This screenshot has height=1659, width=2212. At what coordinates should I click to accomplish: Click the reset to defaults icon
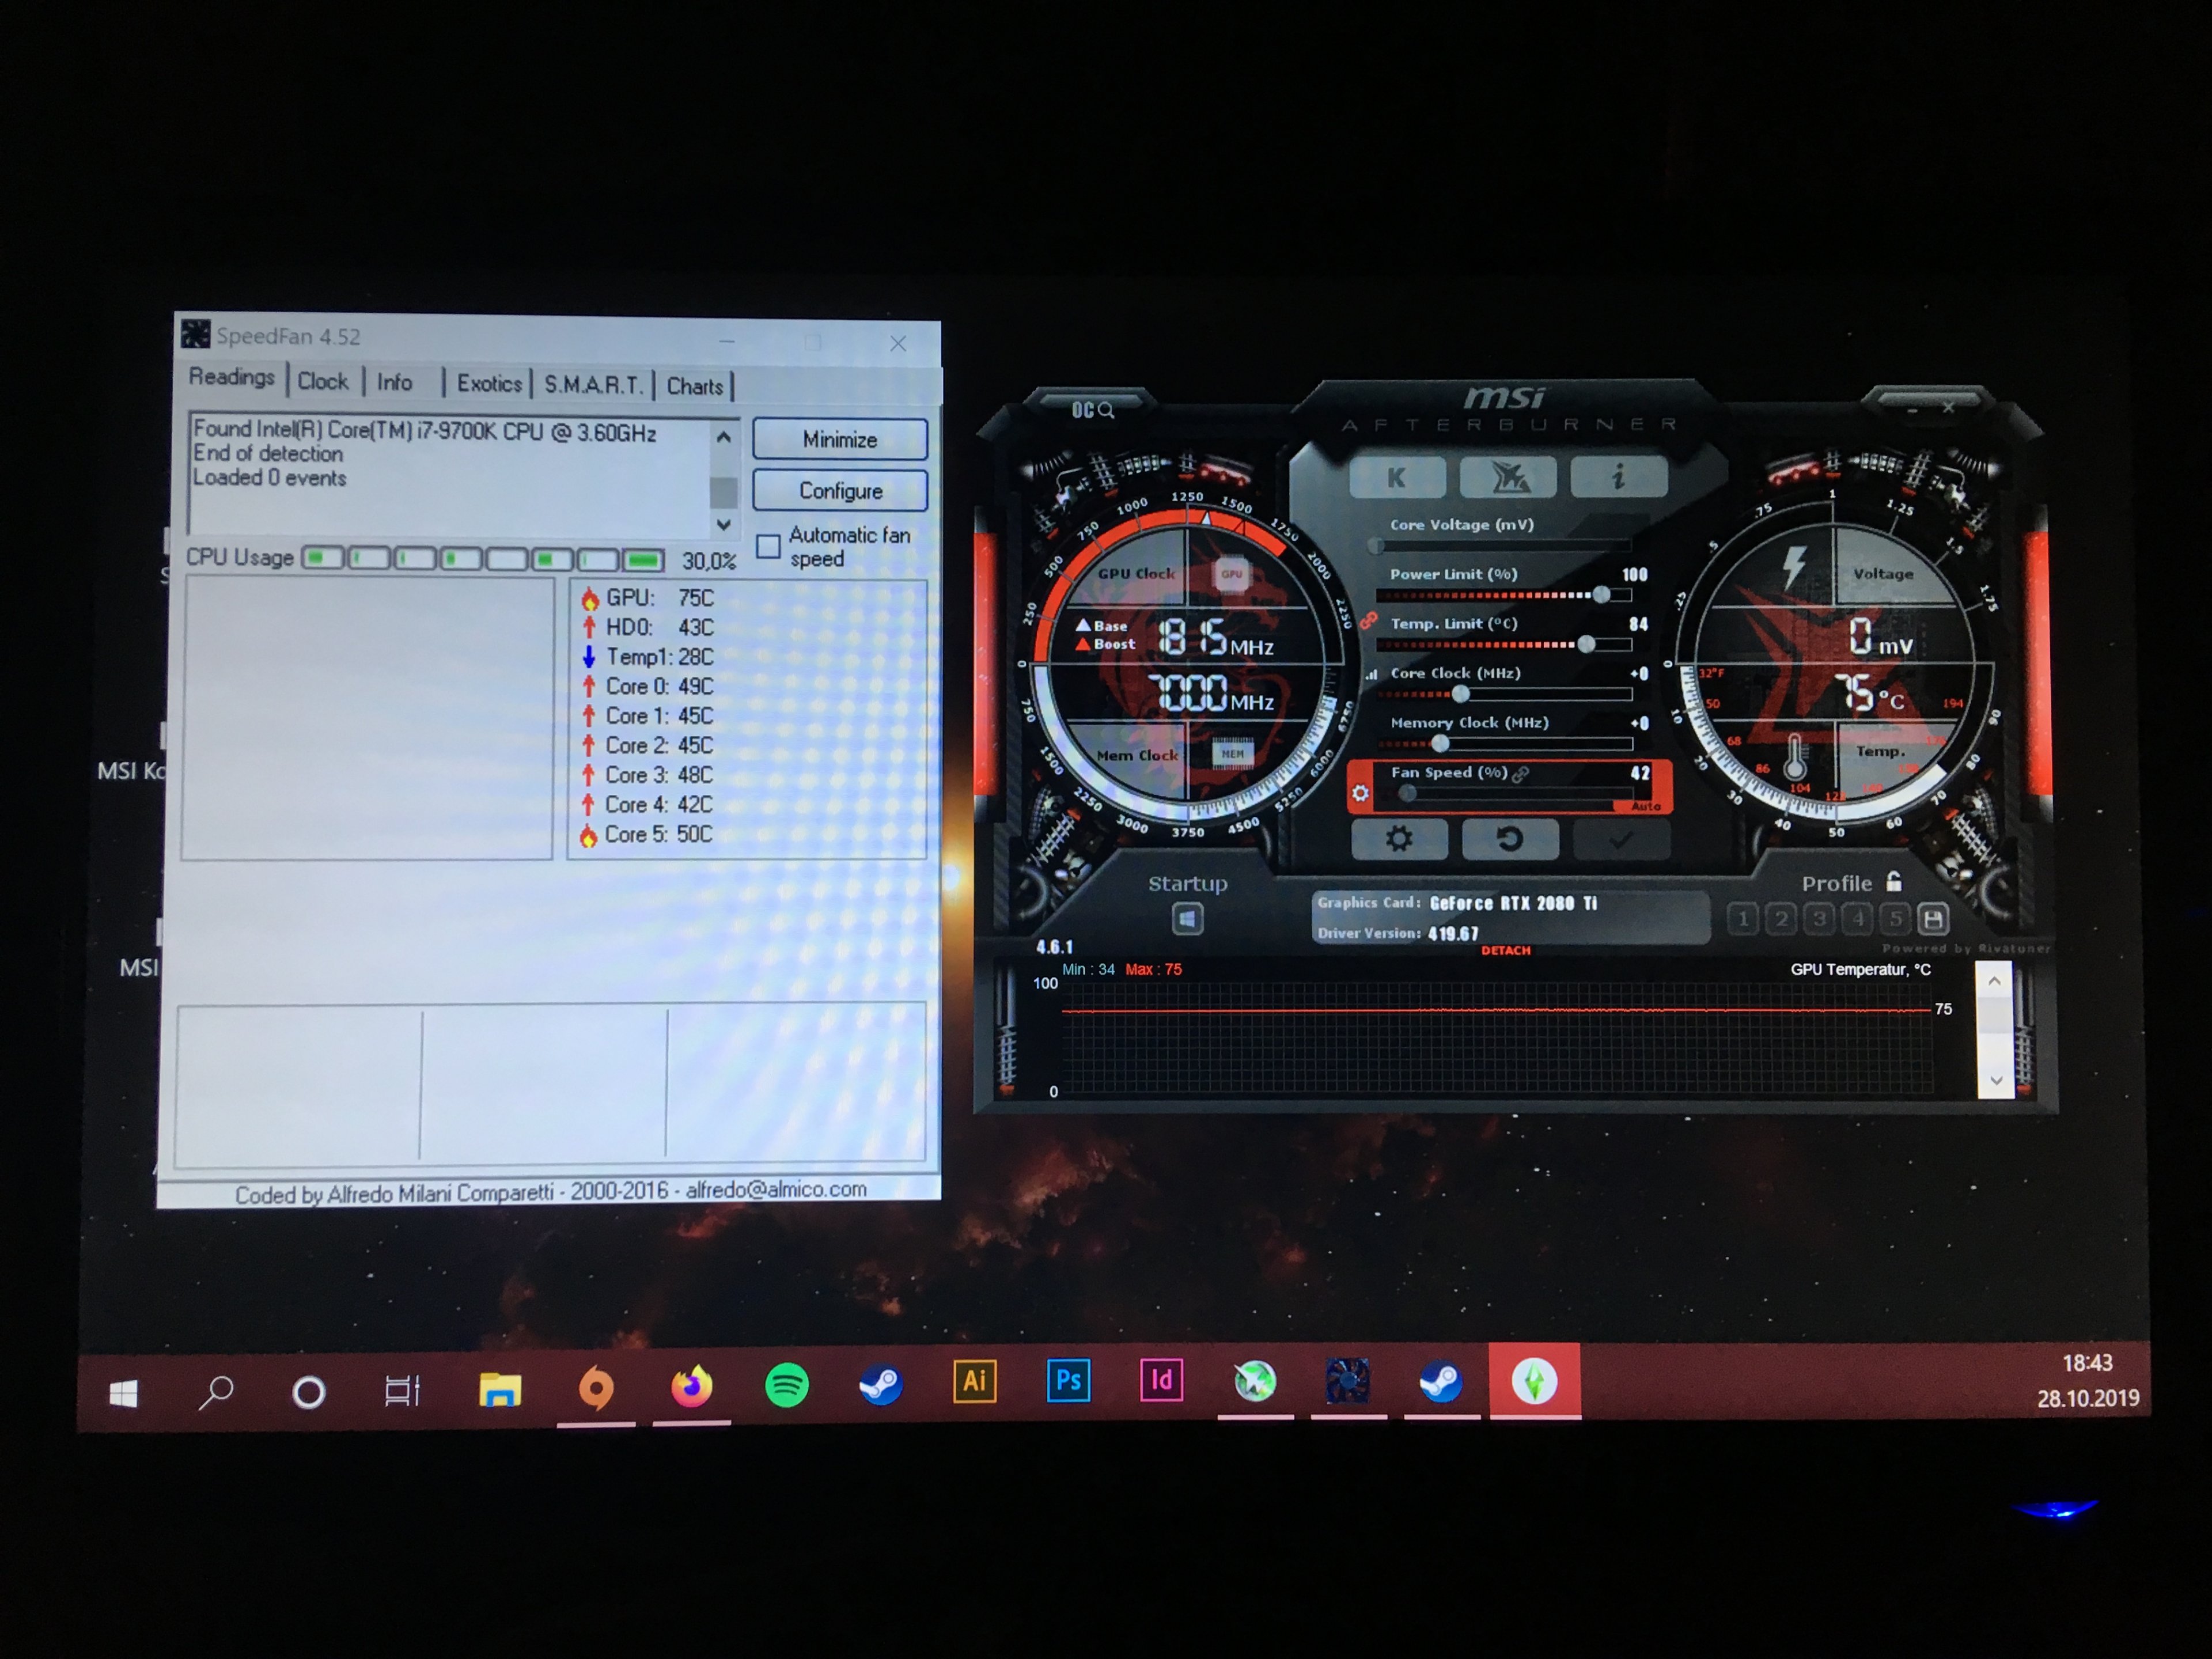tap(1509, 839)
